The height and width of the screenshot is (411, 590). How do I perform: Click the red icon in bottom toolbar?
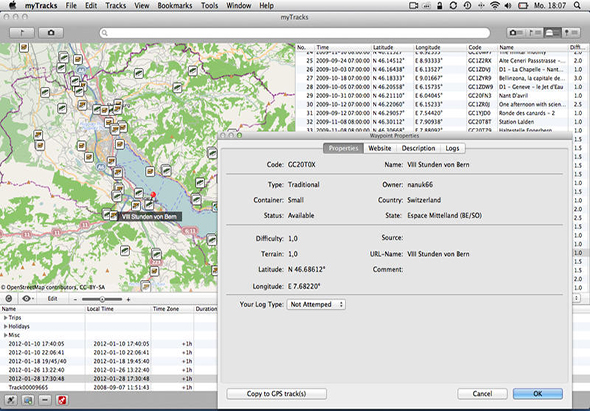[62, 400]
